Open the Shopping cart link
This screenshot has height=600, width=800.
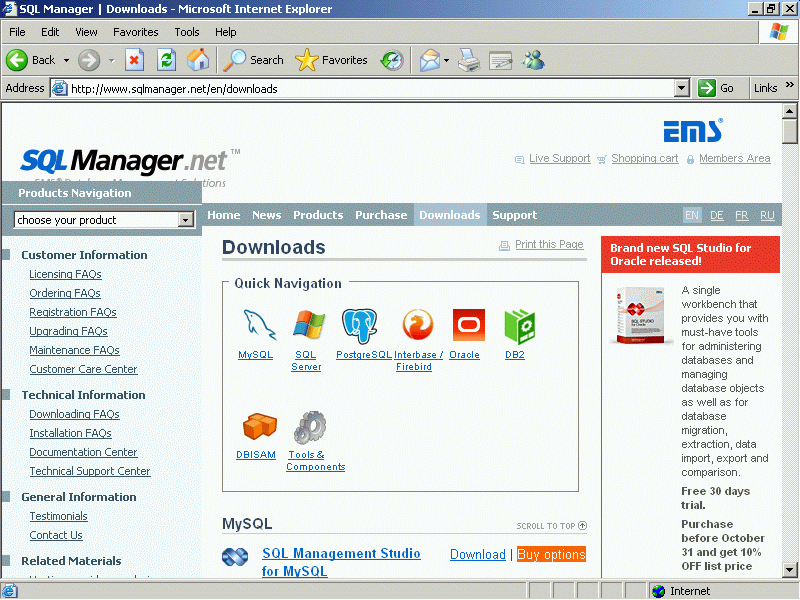click(645, 159)
